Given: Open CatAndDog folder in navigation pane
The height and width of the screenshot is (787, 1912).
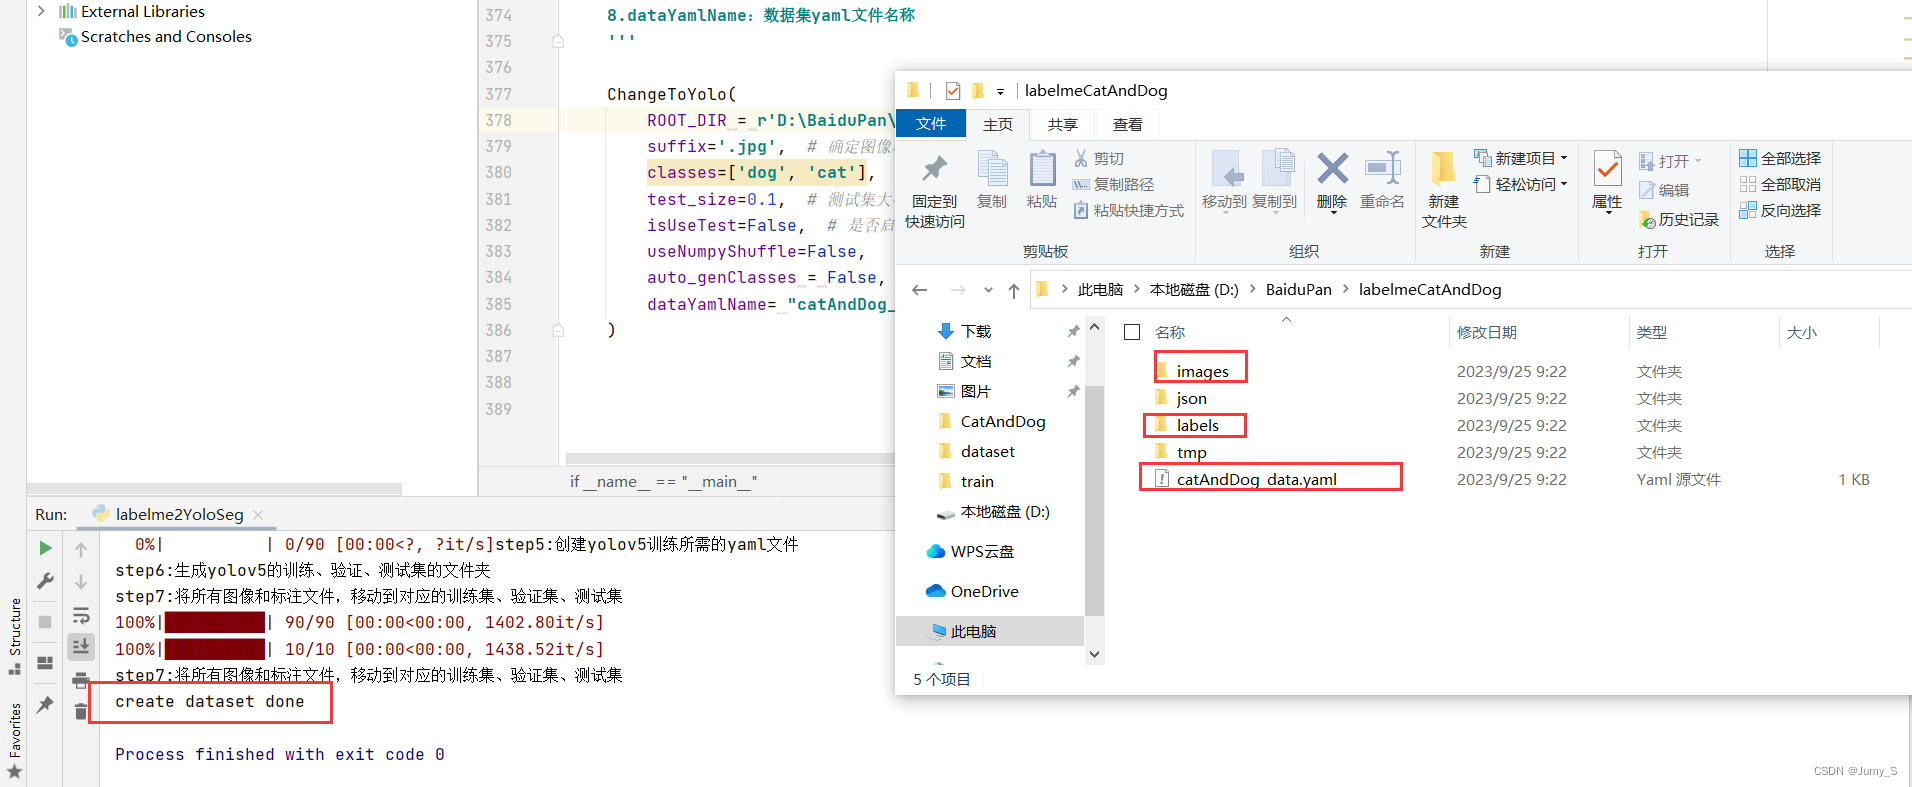Looking at the screenshot, I should 1003,421.
